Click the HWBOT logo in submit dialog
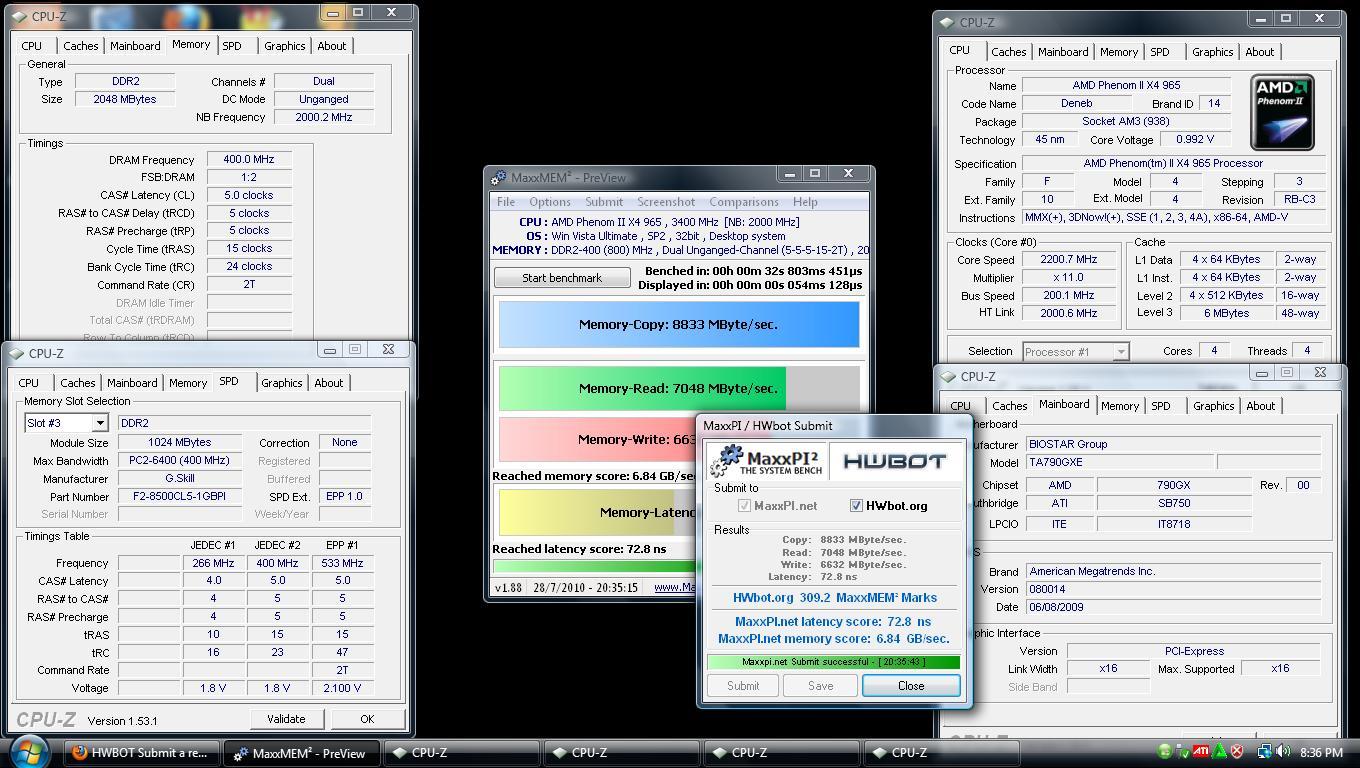This screenshot has height=768, width=1360. point(894,462)
